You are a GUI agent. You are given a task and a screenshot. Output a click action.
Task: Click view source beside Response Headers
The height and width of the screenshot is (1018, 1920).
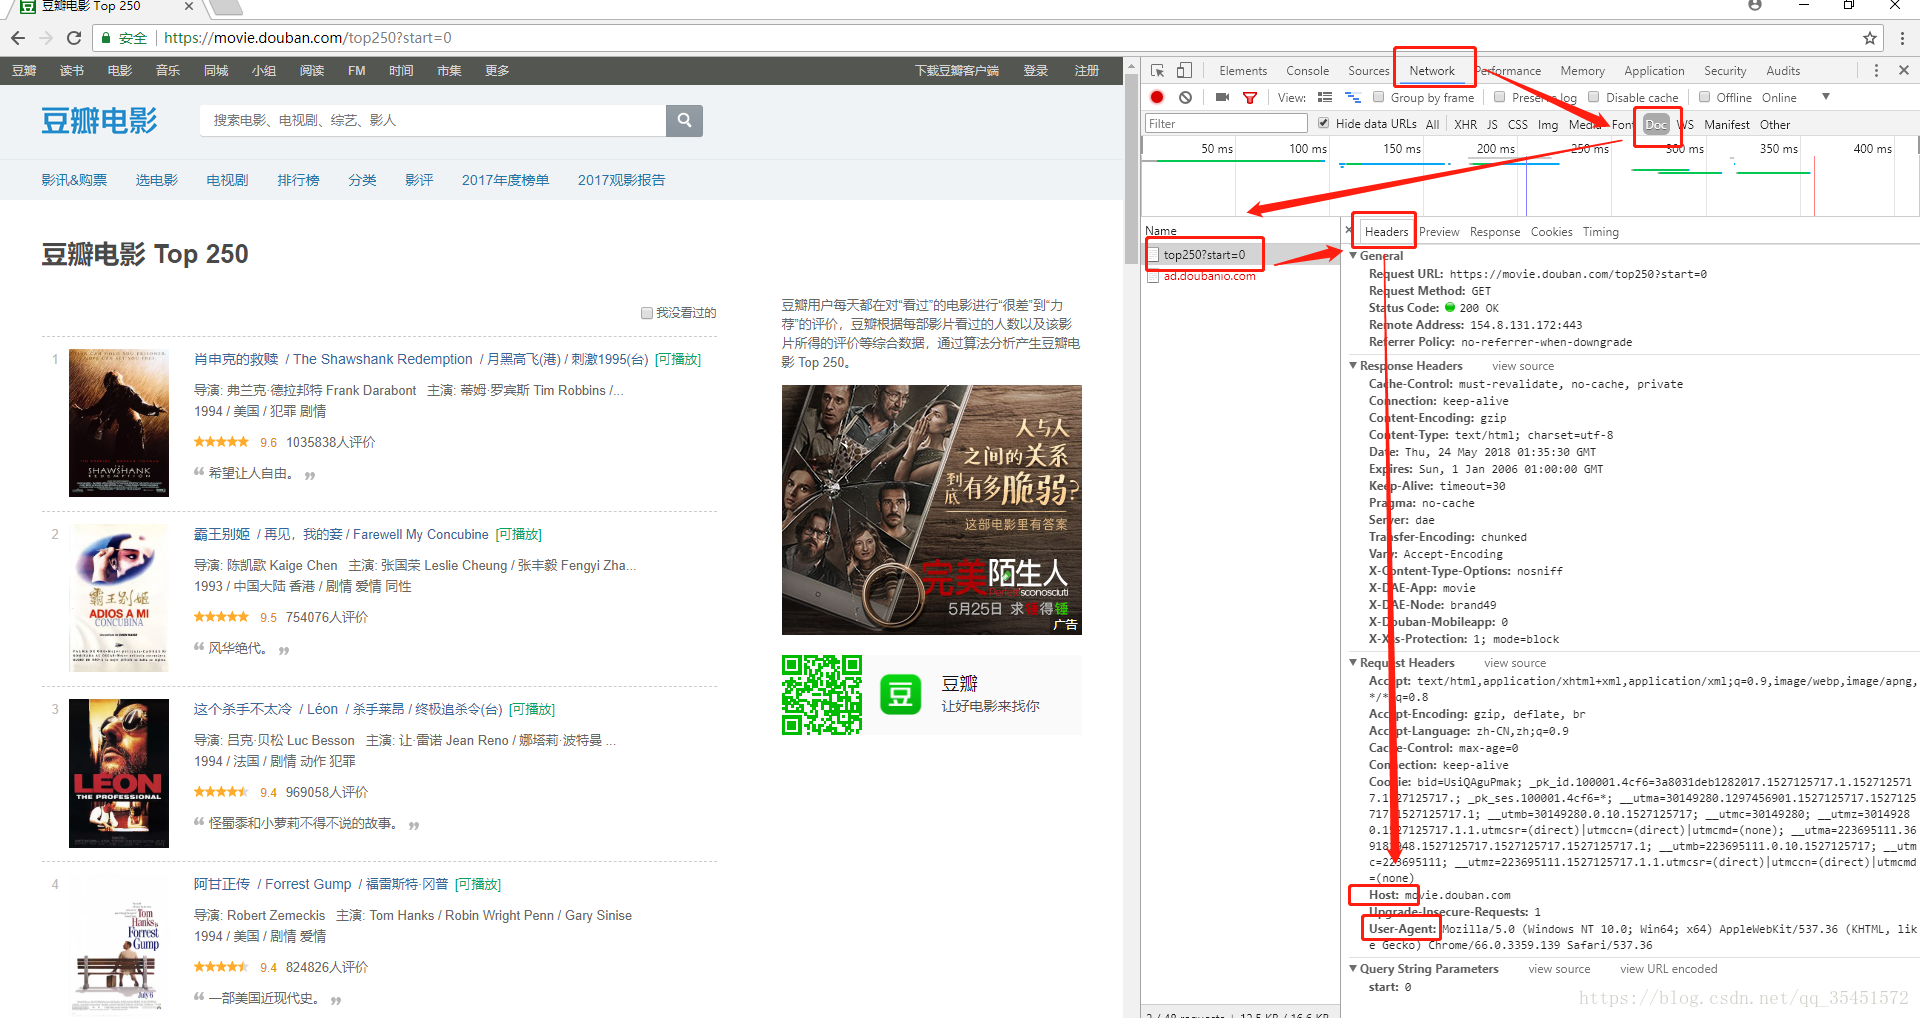(x=1523, y=366)
